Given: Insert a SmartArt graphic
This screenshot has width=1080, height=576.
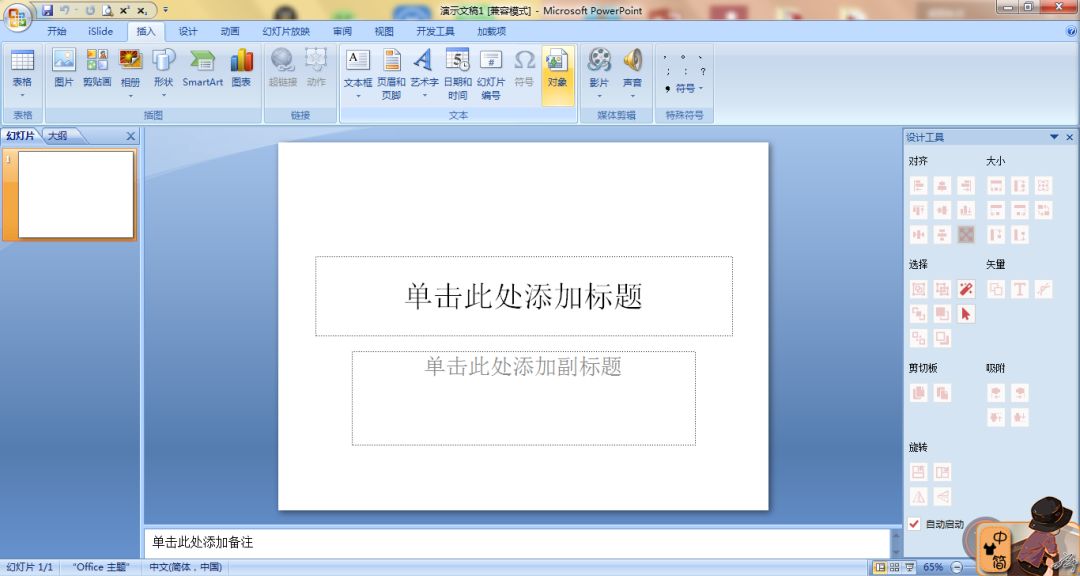Looking at the screenshot, I should tap(202, 71).
